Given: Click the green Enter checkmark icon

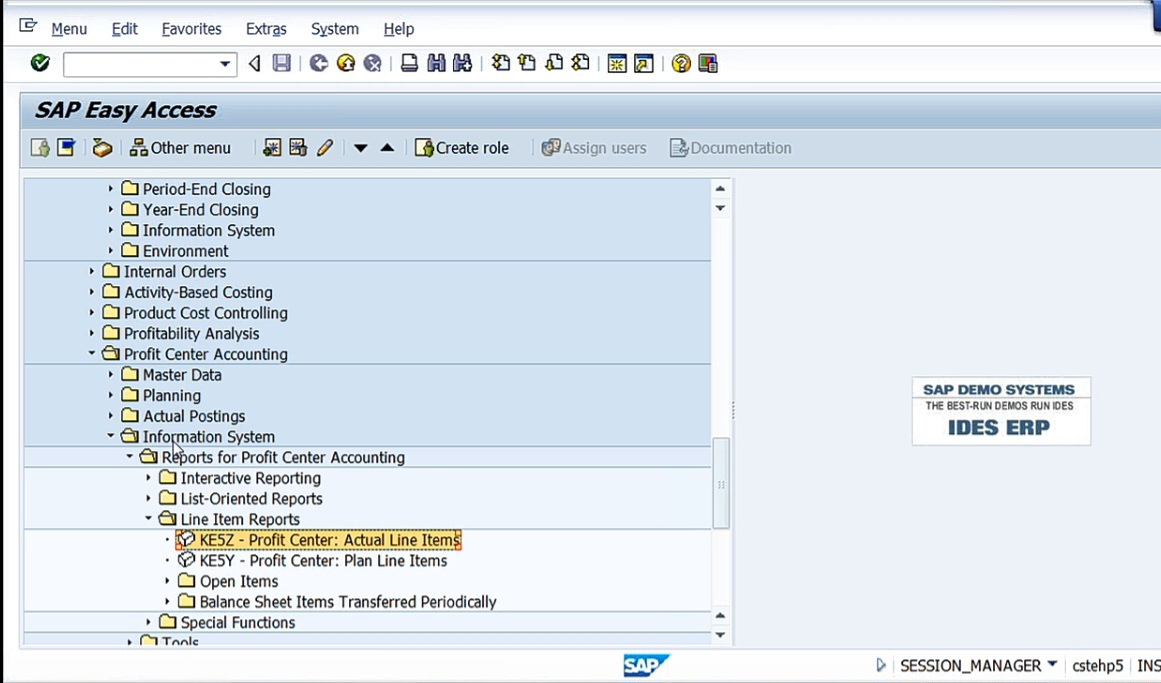Looking at the screenshot, I should [x=40, y=64].
